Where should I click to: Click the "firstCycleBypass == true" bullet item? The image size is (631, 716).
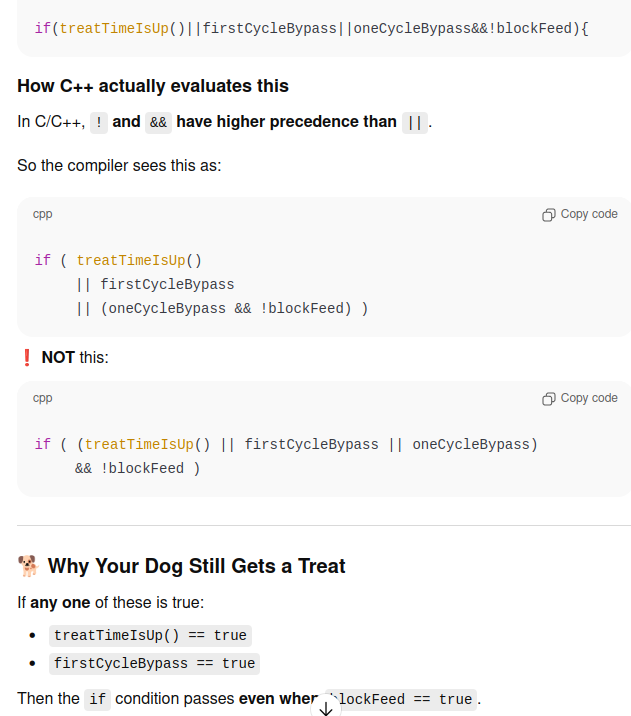tap(154, 663)
